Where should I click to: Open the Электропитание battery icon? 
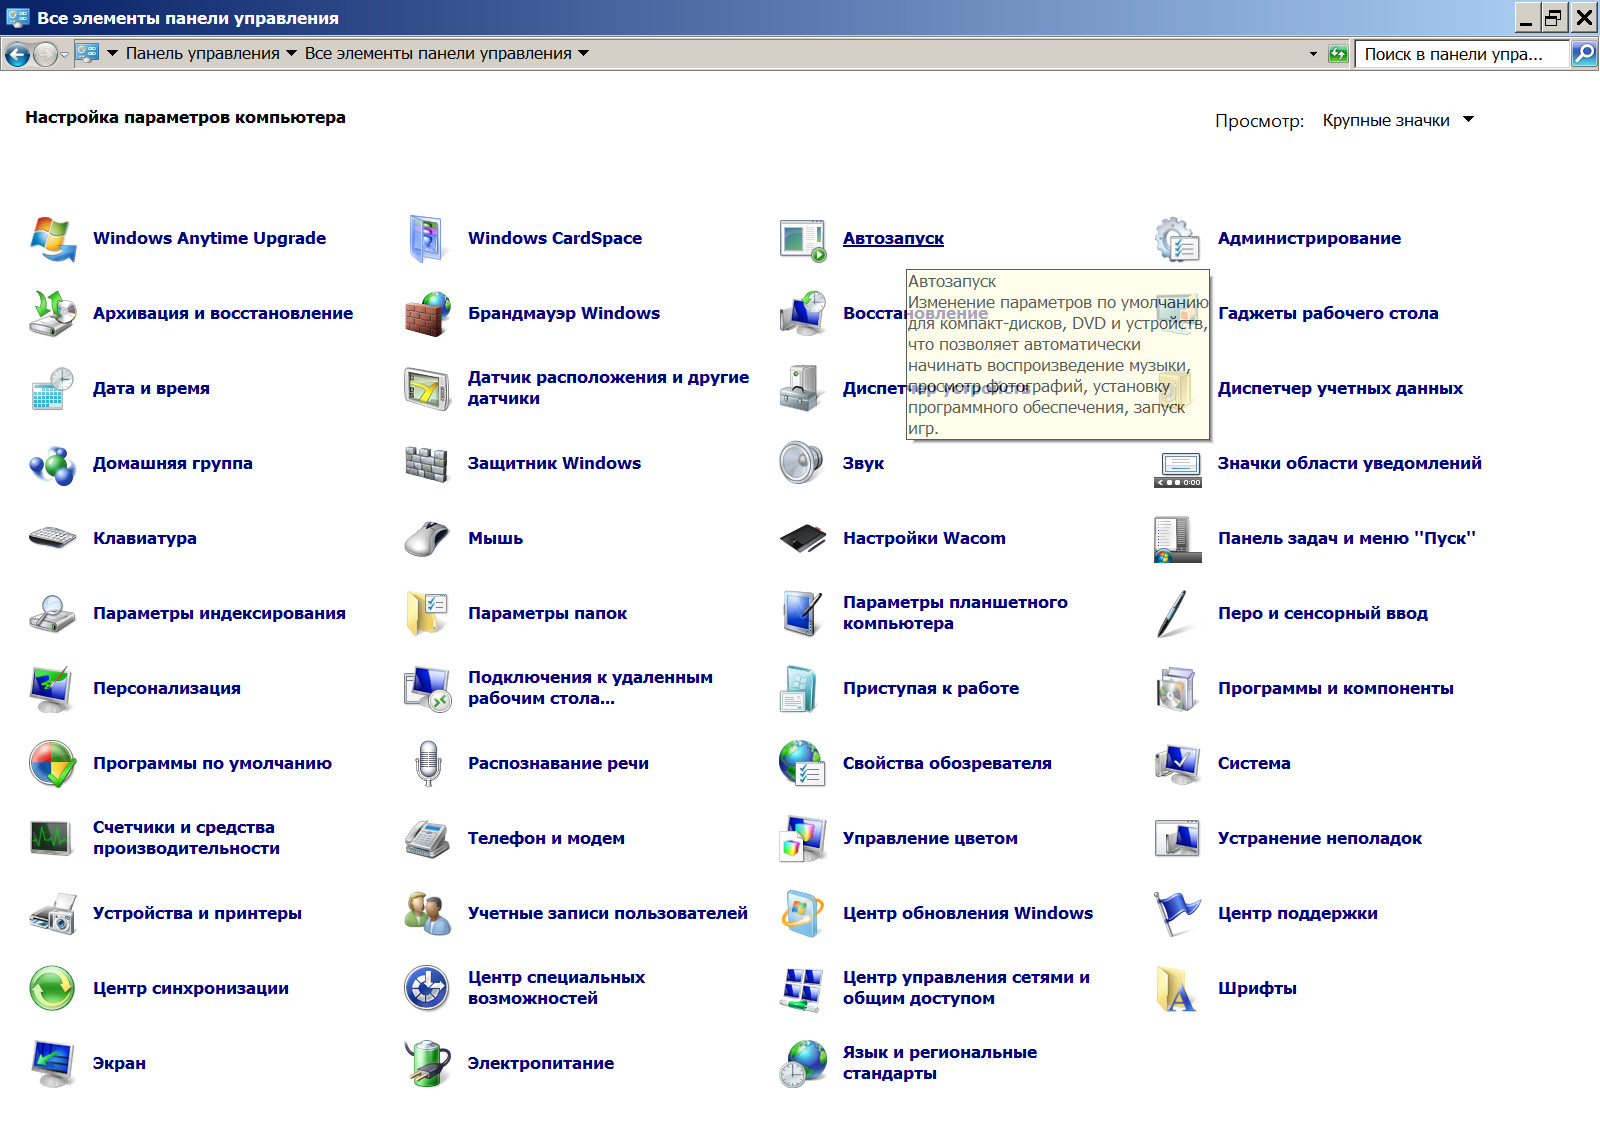pos(427,1064)
